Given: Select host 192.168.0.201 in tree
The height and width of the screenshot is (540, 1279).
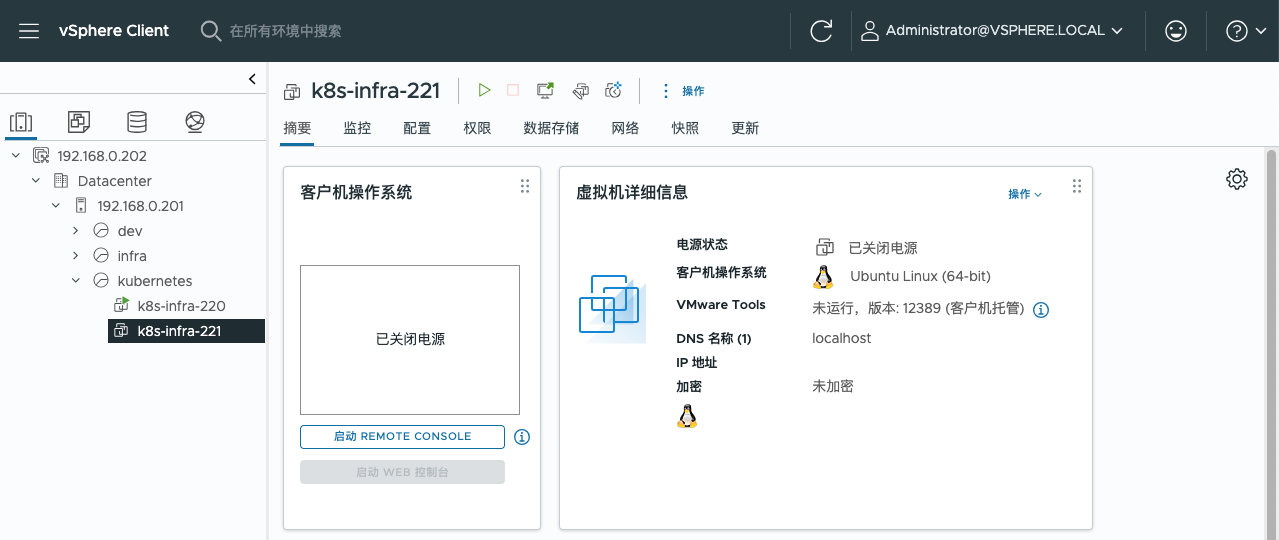Looking at the screenshot, I should coord(141,206).
